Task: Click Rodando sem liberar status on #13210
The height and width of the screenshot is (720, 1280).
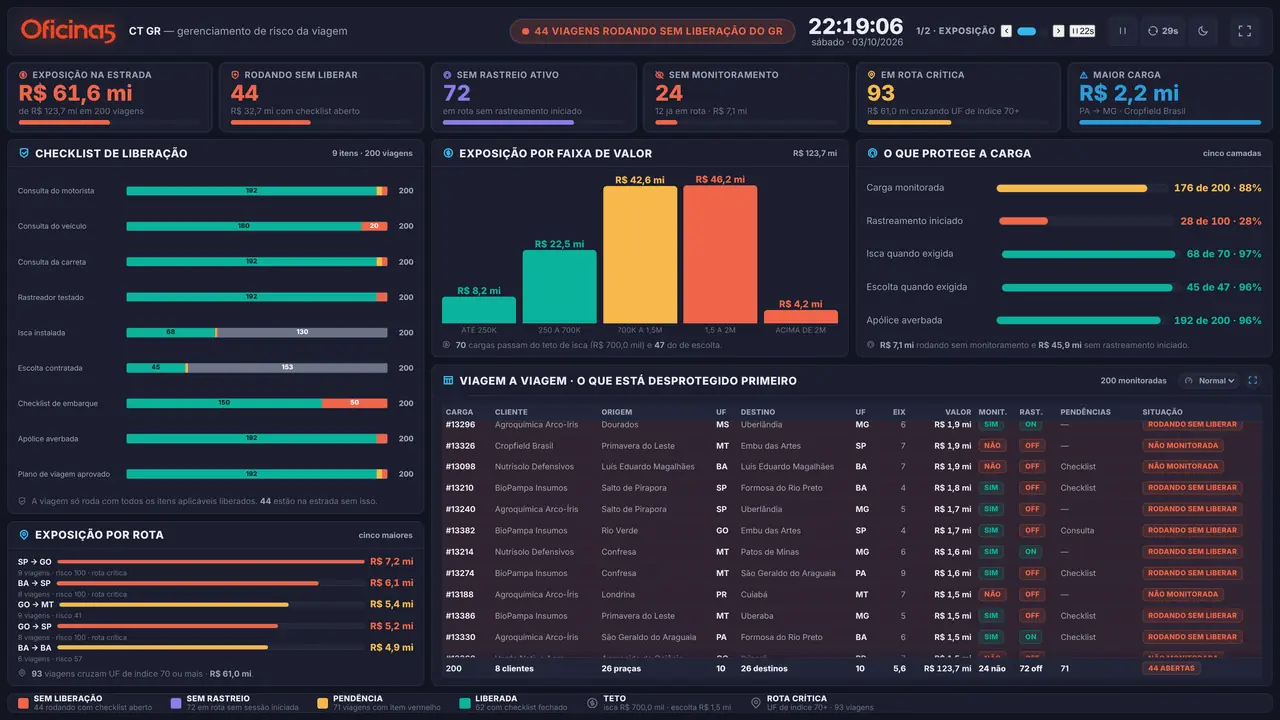Action: tap(1192, 488)
